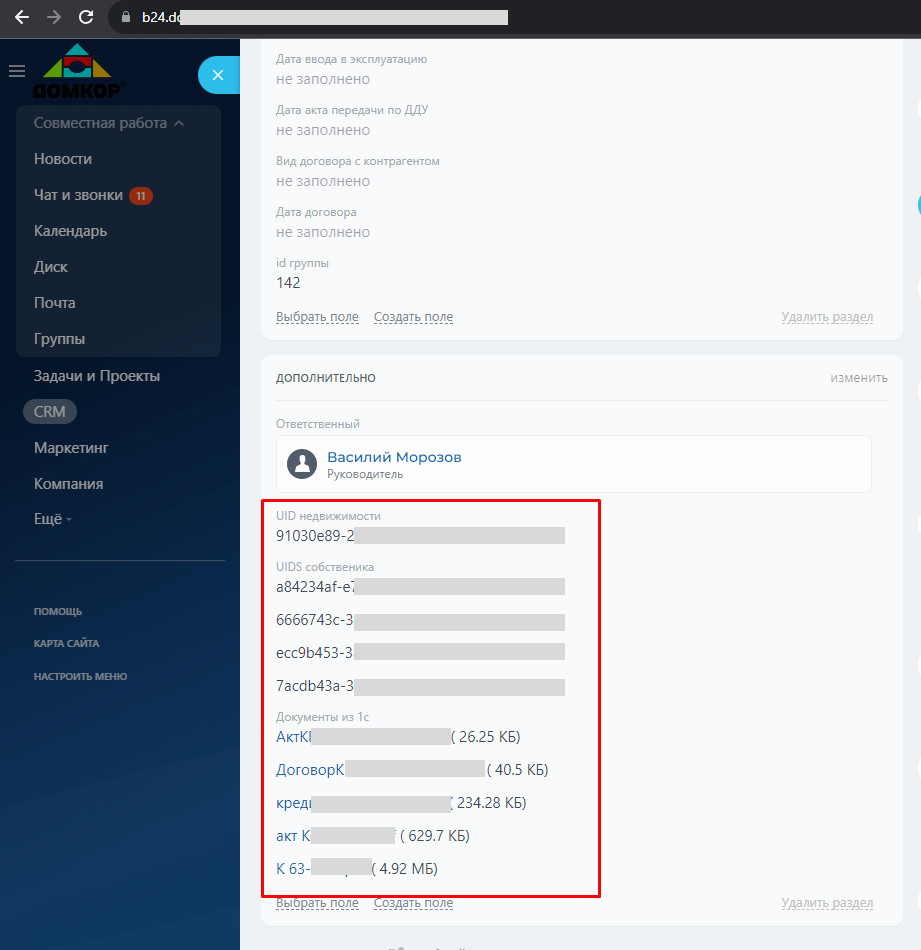Open Диск in the sidebar

[51, 267]
